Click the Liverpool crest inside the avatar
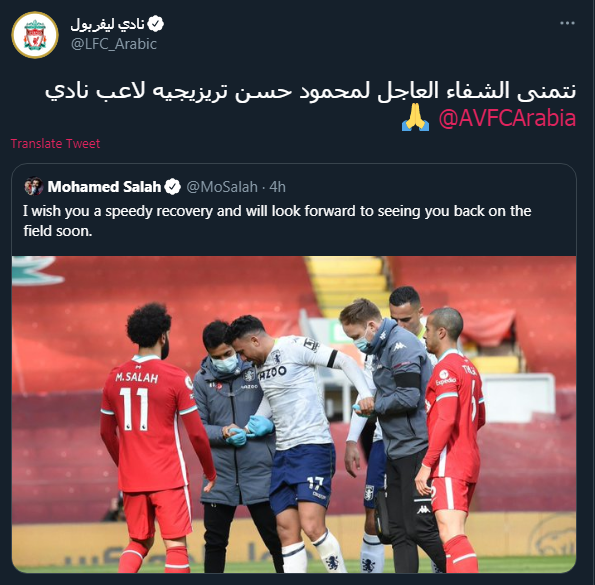The height and width of the screenshot is (585, 595). tap(35, 35)
